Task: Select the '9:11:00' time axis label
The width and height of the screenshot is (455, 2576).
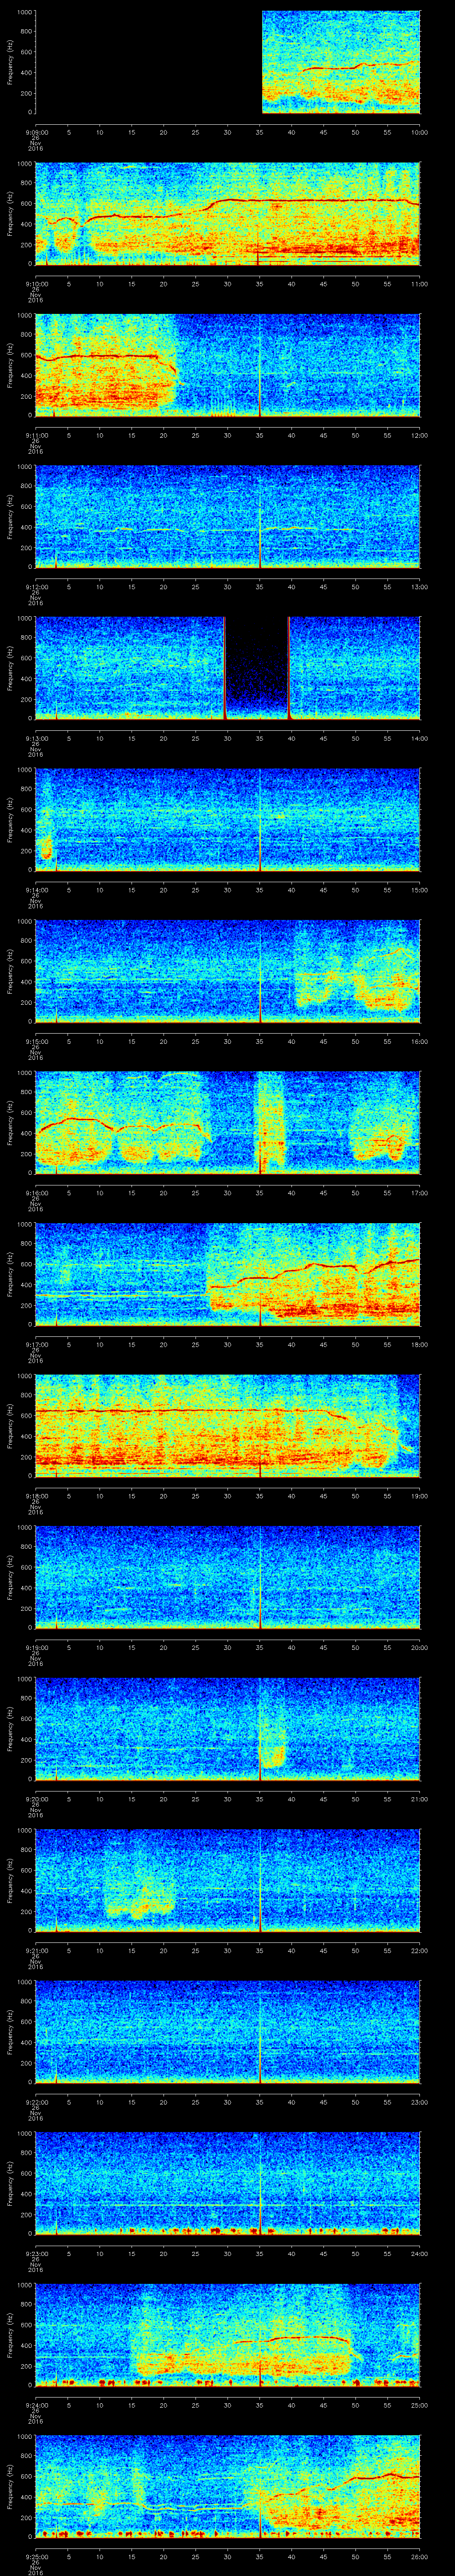Action: tap(36, 435)
